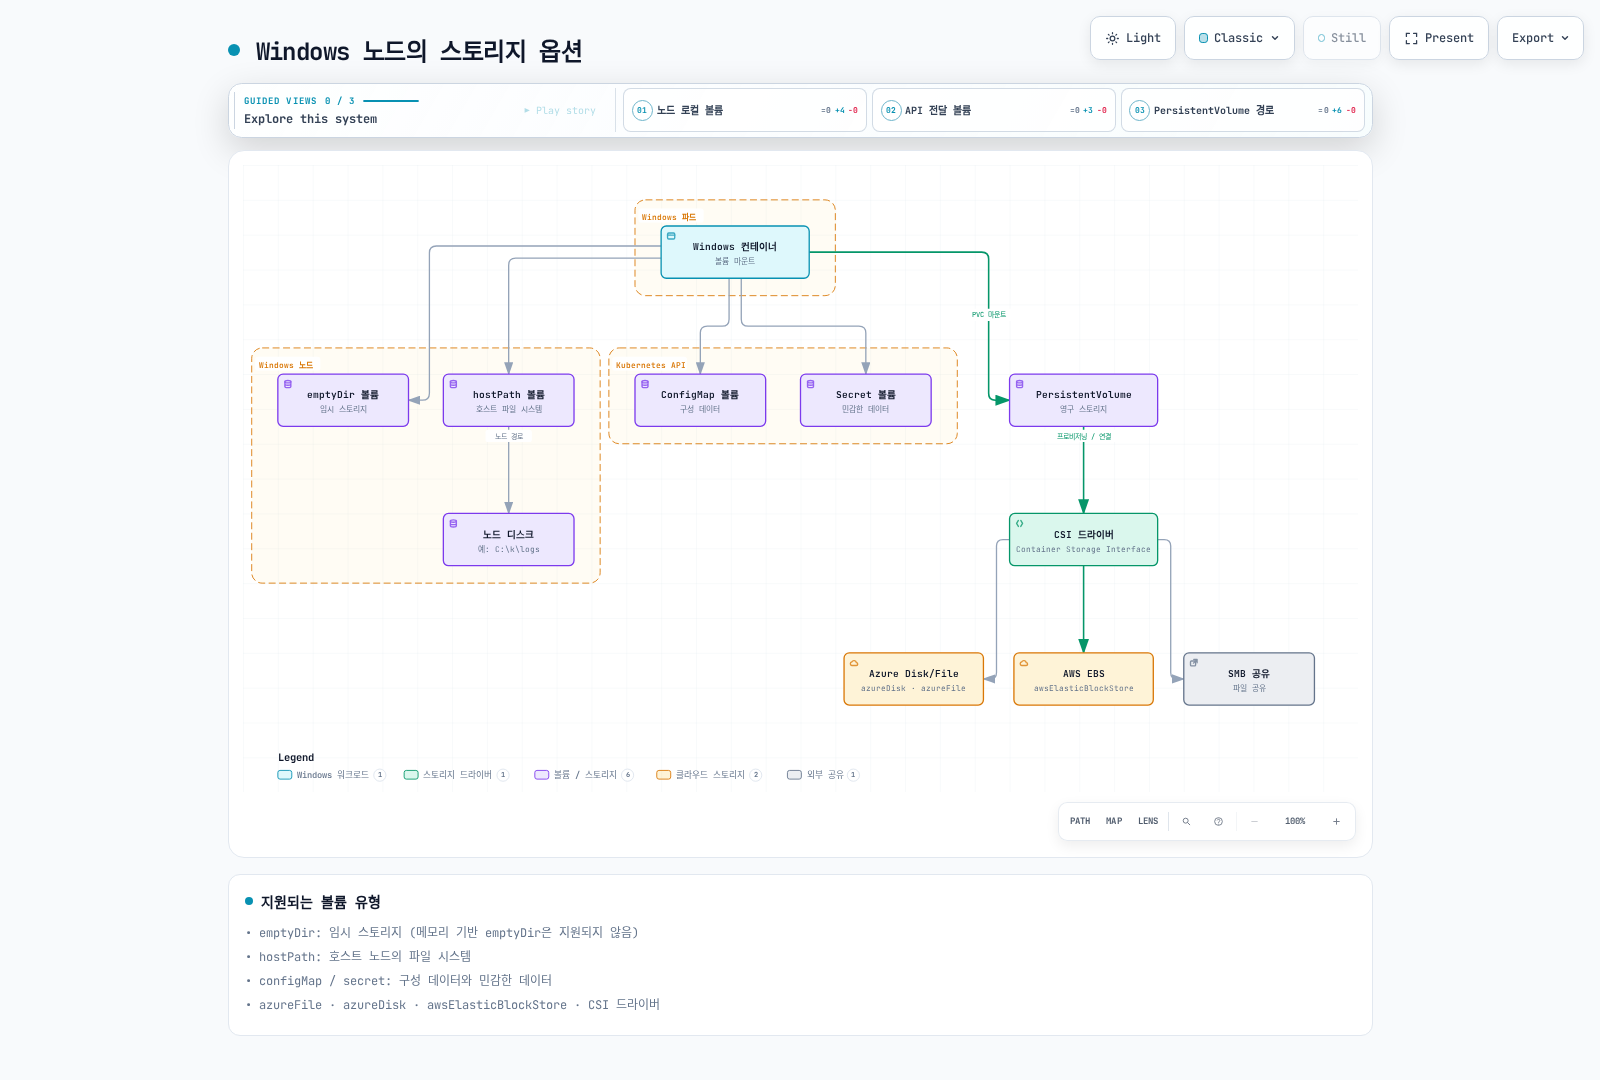Click the hostPath bullet line

[x=365, y=956]
